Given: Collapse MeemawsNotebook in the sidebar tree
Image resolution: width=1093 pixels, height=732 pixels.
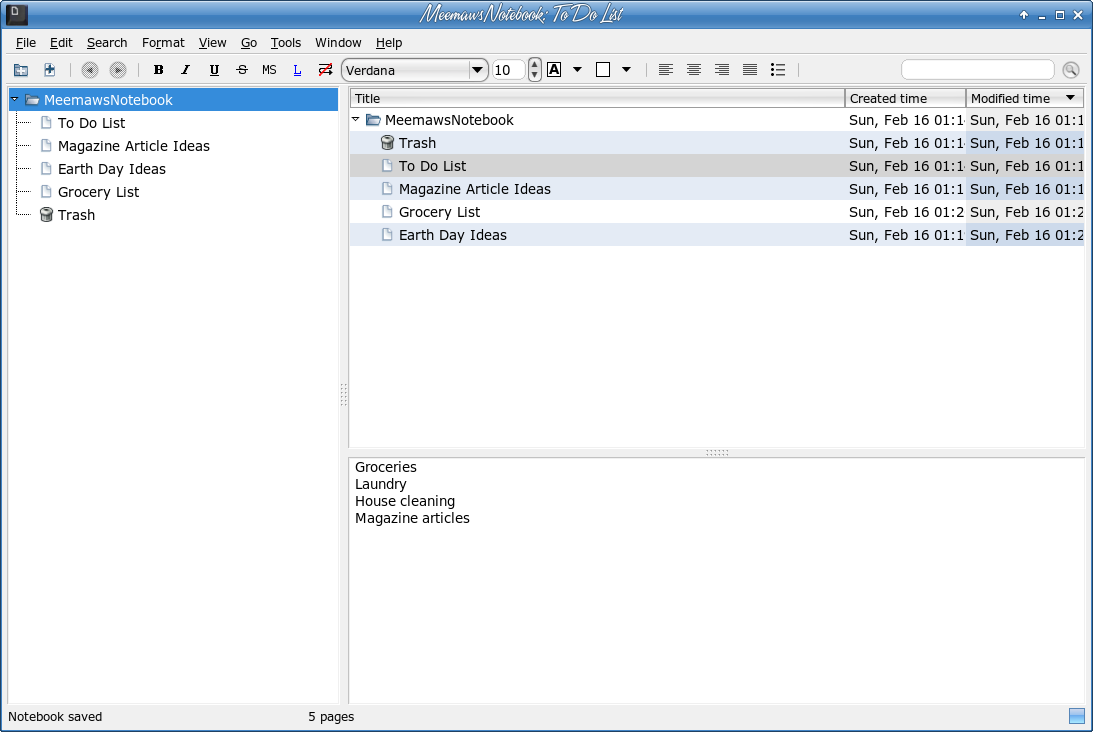Looking at the screenshot, I should click(15, 99).
